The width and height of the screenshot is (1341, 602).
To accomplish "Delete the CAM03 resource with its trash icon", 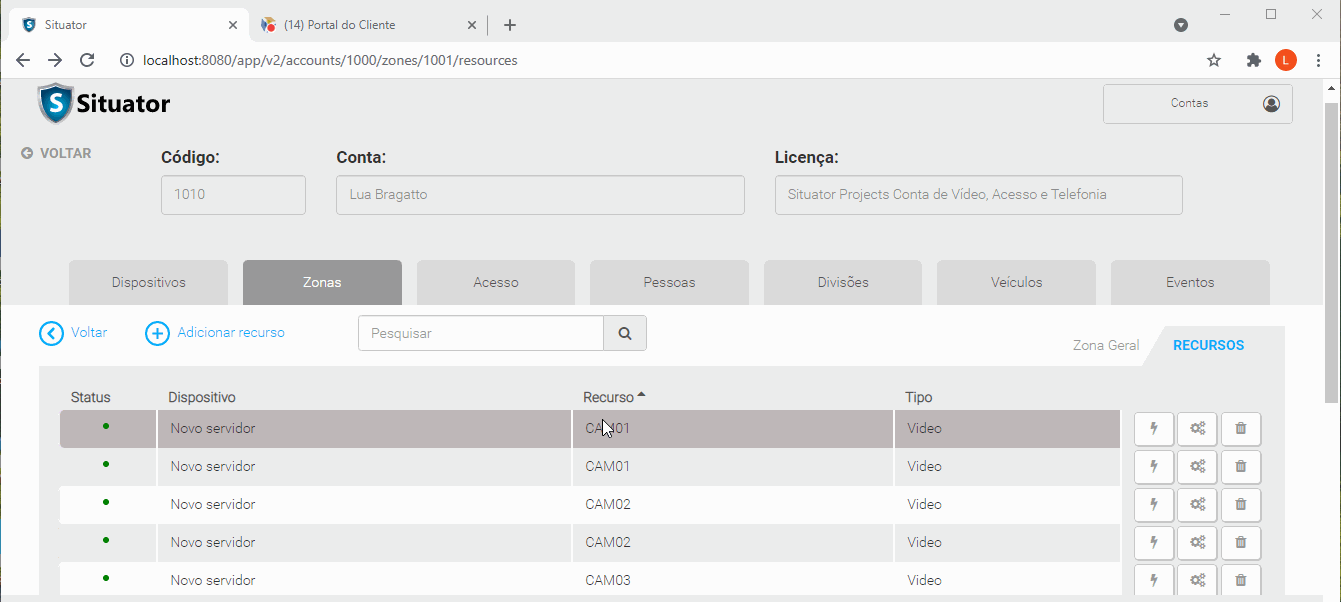I will point(1240,580).
